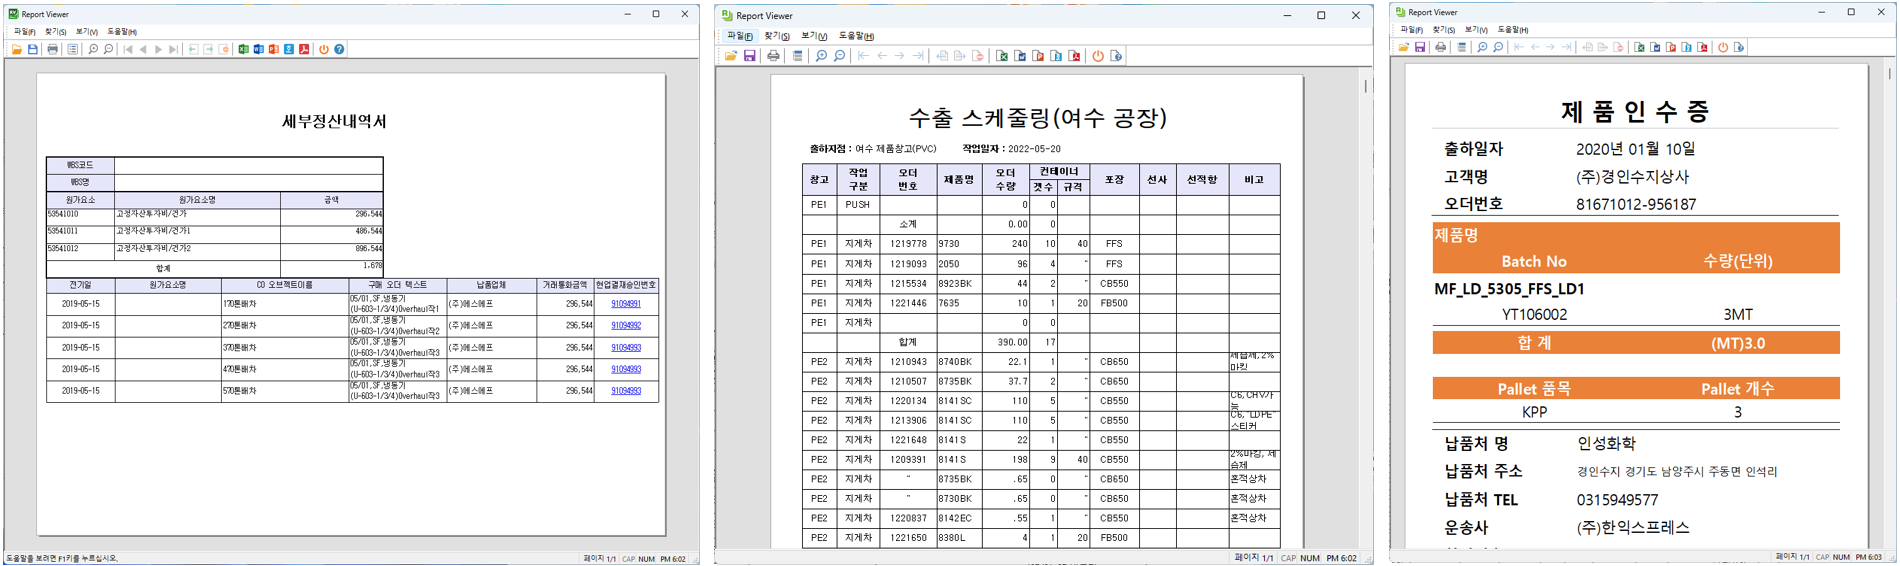The height and width of the screenshot is (566, 1900).
Task: Orange power icon in 세부정산내역서 window
Action: (x=324, y=49)
